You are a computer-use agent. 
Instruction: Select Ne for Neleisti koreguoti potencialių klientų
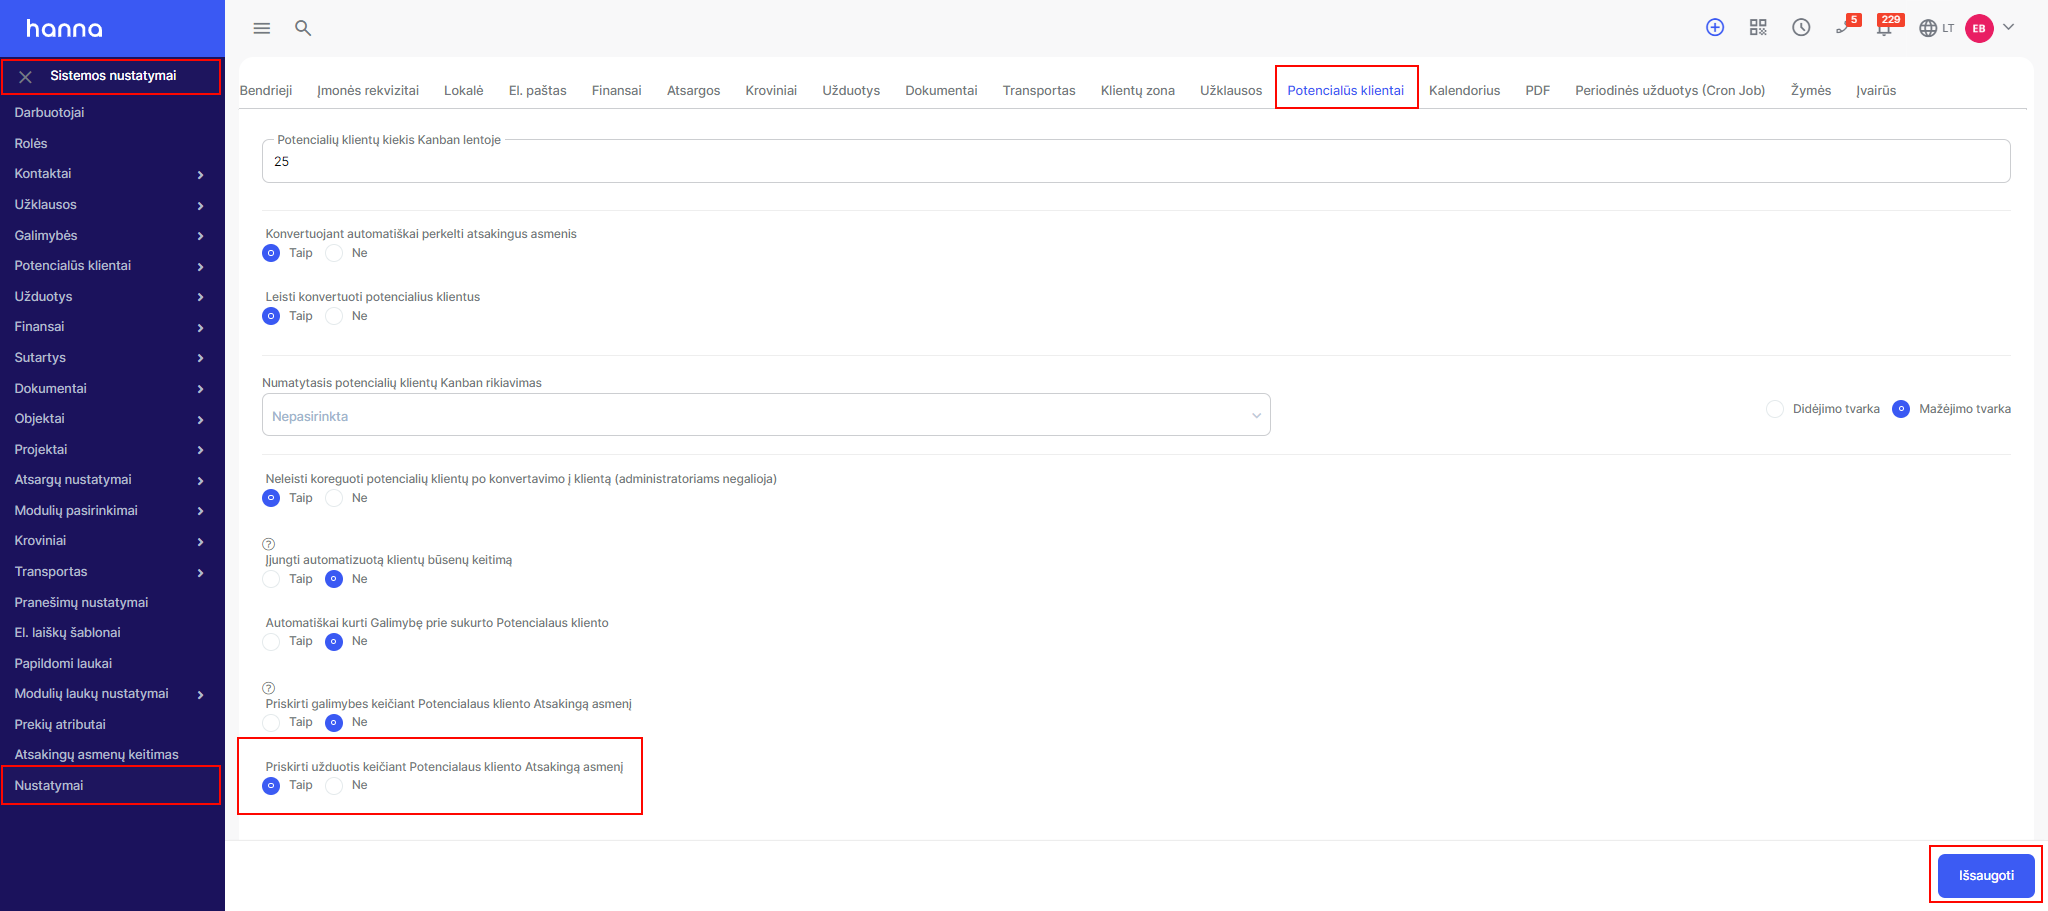click(334, 498)
